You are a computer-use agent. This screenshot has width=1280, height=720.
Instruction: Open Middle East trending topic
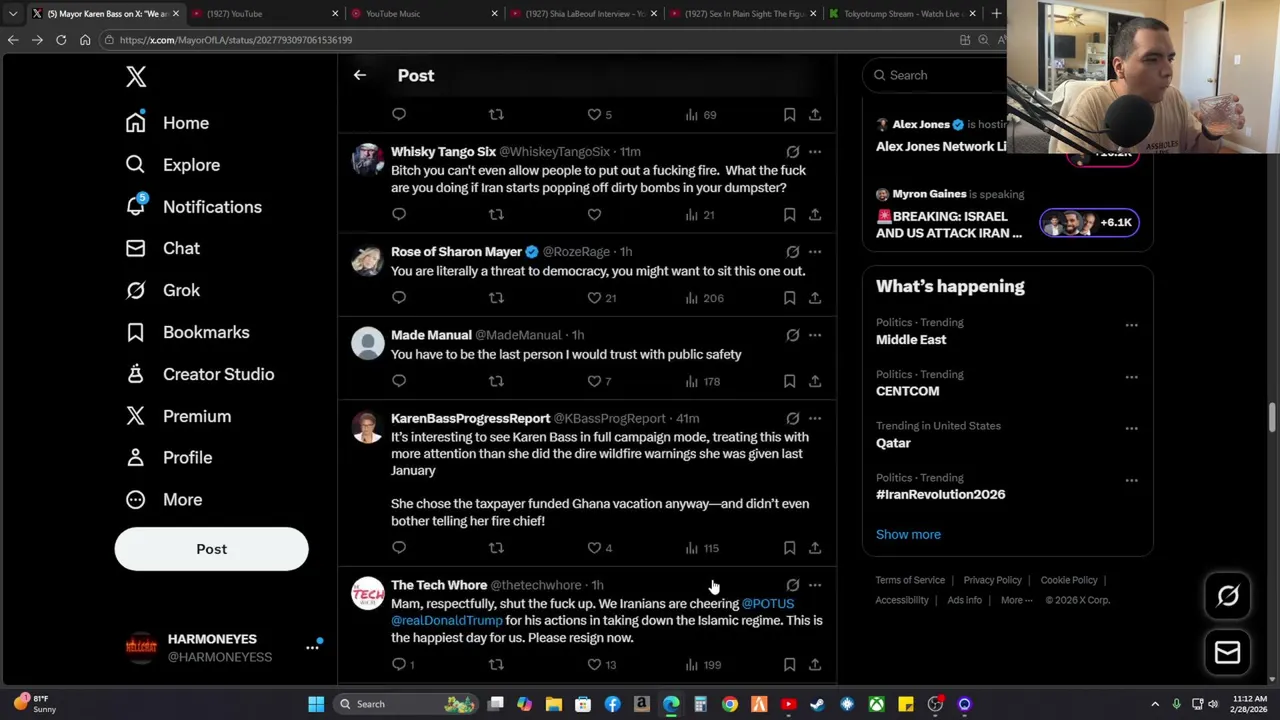point(911,340)
